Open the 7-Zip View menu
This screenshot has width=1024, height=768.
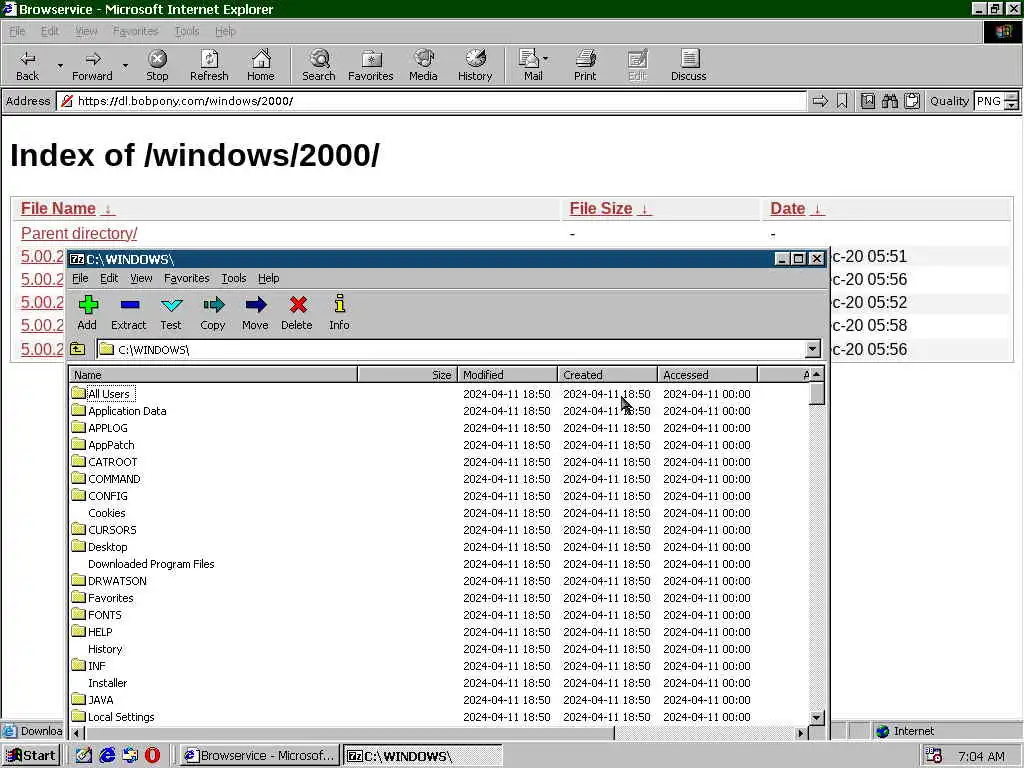(x=141, y=278)
